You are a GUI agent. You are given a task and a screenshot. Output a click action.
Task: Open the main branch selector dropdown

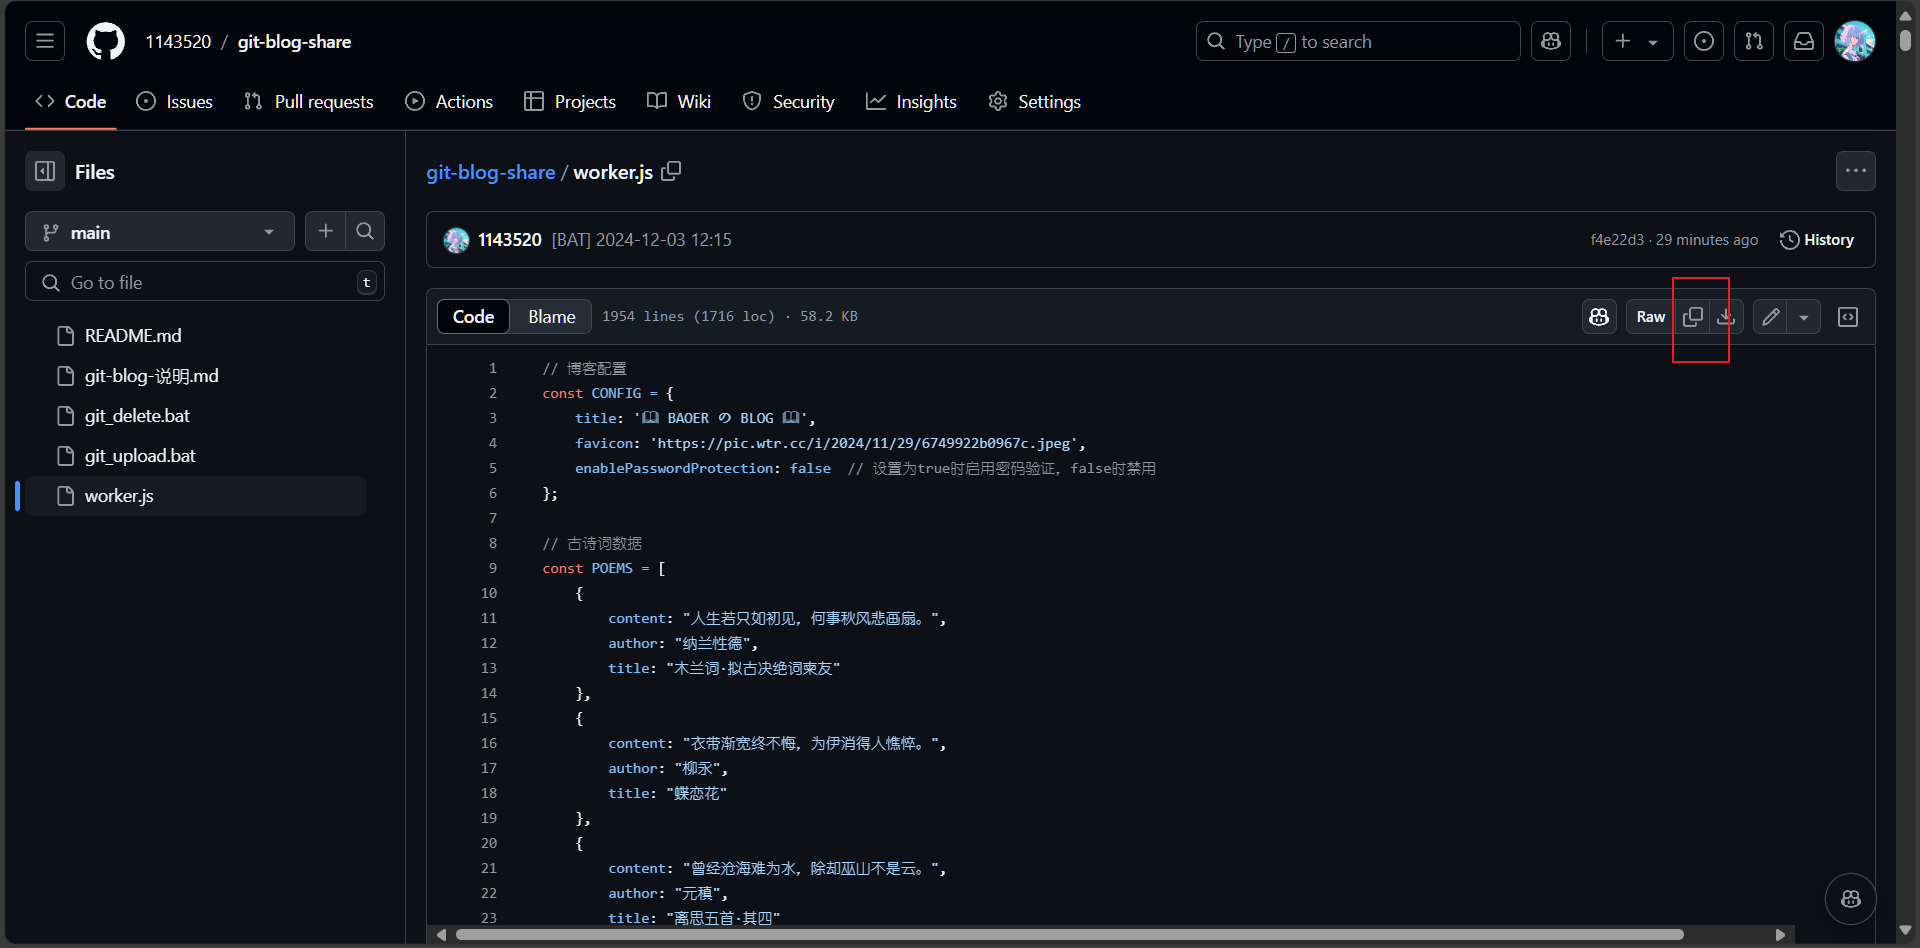coord(160,232)
